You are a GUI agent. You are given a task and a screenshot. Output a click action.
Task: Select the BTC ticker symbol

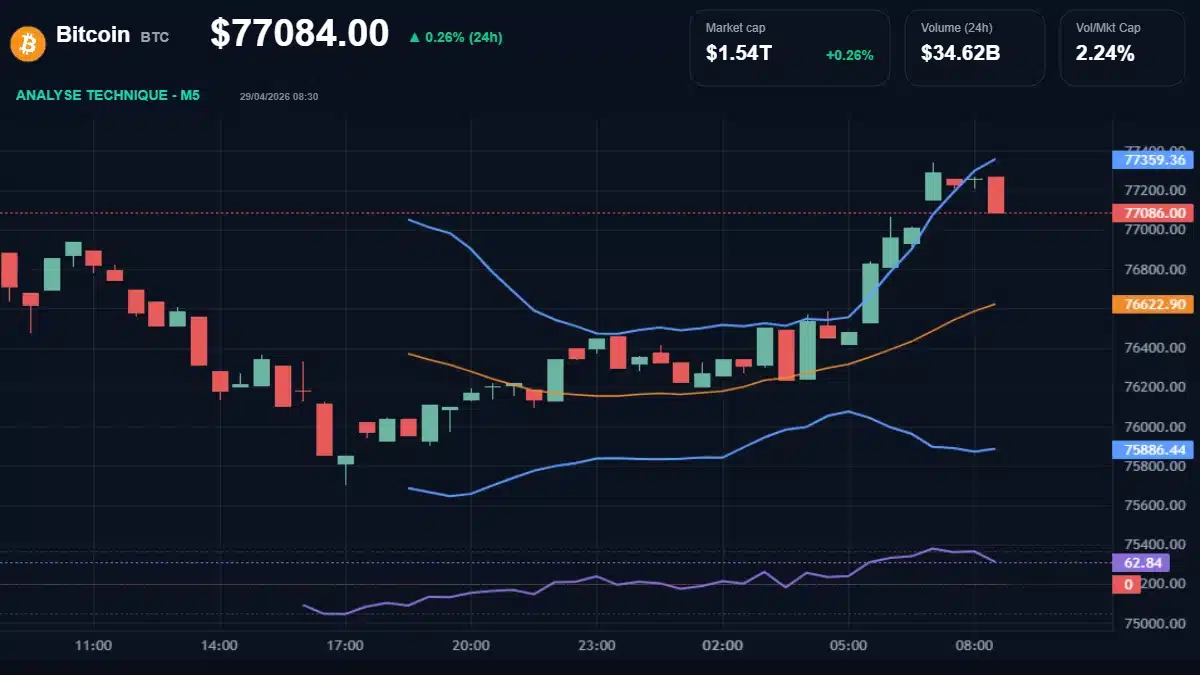click(156, 37)
